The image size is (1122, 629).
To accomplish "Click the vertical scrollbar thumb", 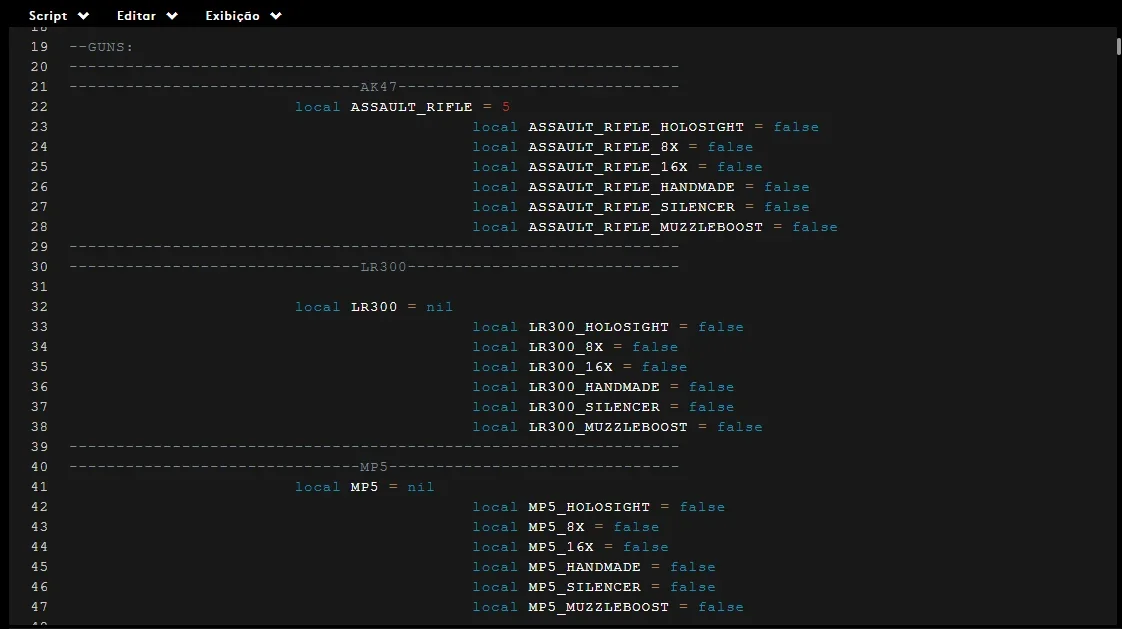I will coord(1118,47).
